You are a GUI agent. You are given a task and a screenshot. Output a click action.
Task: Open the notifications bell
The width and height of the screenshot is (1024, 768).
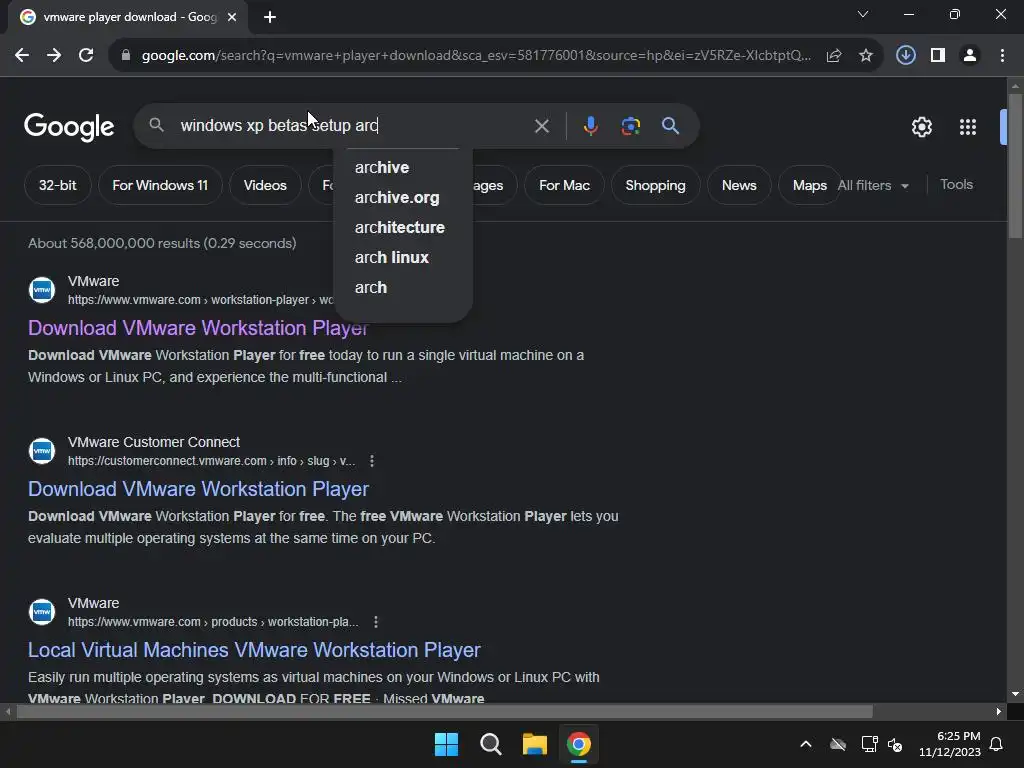(997, 744)
